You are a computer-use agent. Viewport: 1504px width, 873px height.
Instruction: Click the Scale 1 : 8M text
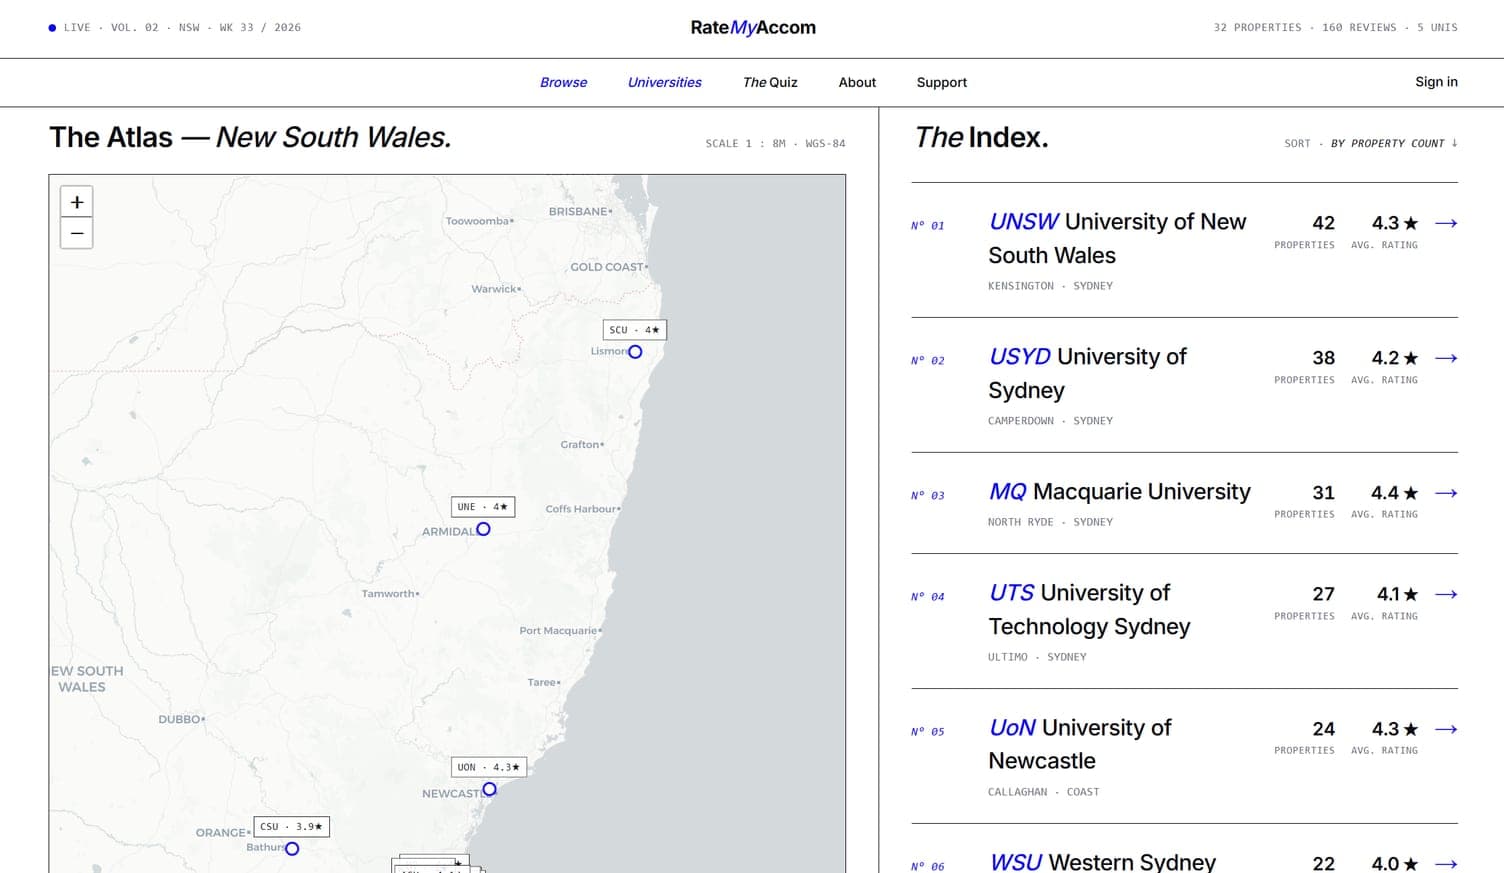pyautogui.click(x=745, y=144)
